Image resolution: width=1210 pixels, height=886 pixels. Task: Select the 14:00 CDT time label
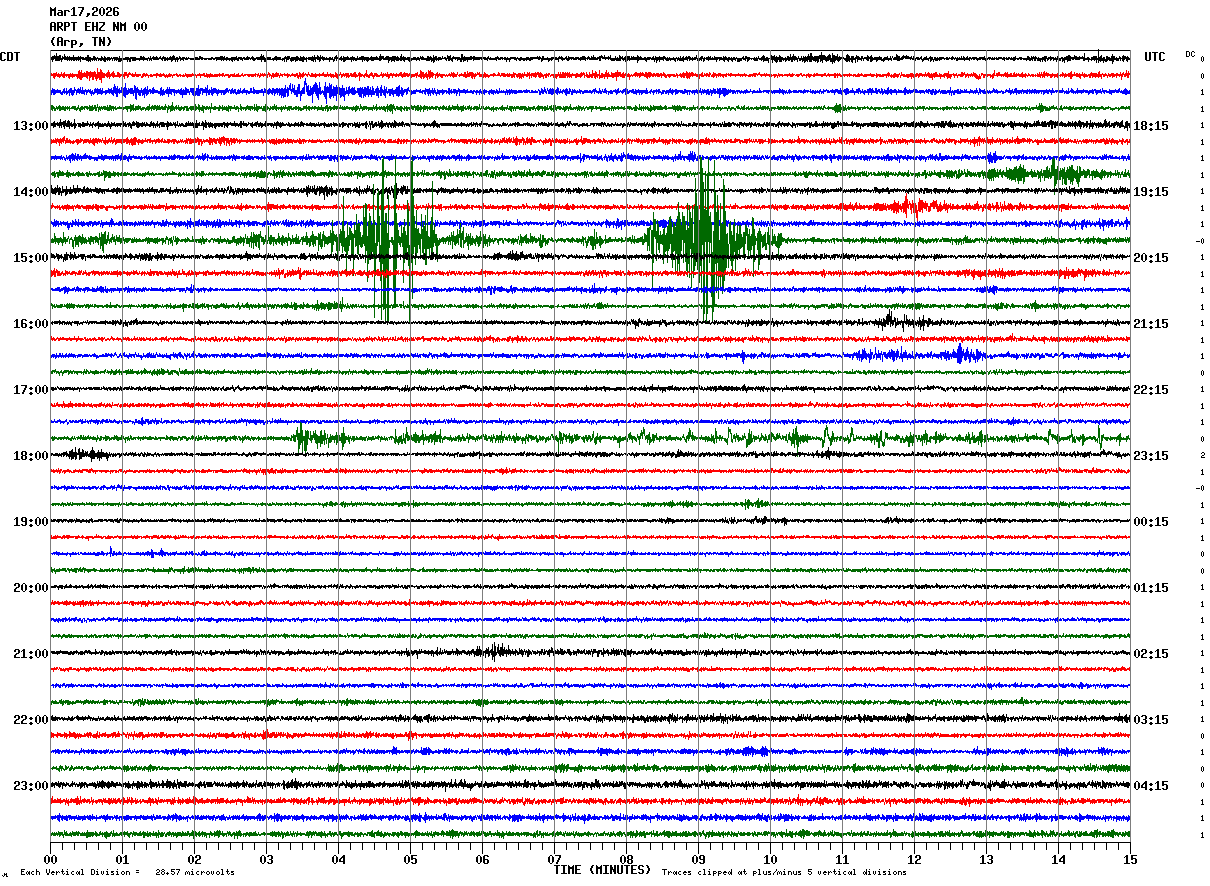(30, 192)
